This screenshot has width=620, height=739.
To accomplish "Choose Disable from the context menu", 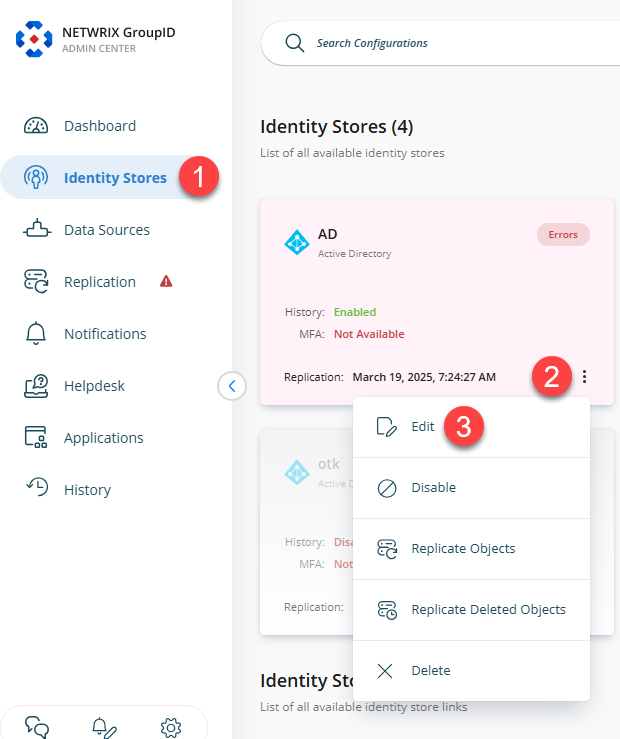I will pyautogui.click(x=471, y=488).
